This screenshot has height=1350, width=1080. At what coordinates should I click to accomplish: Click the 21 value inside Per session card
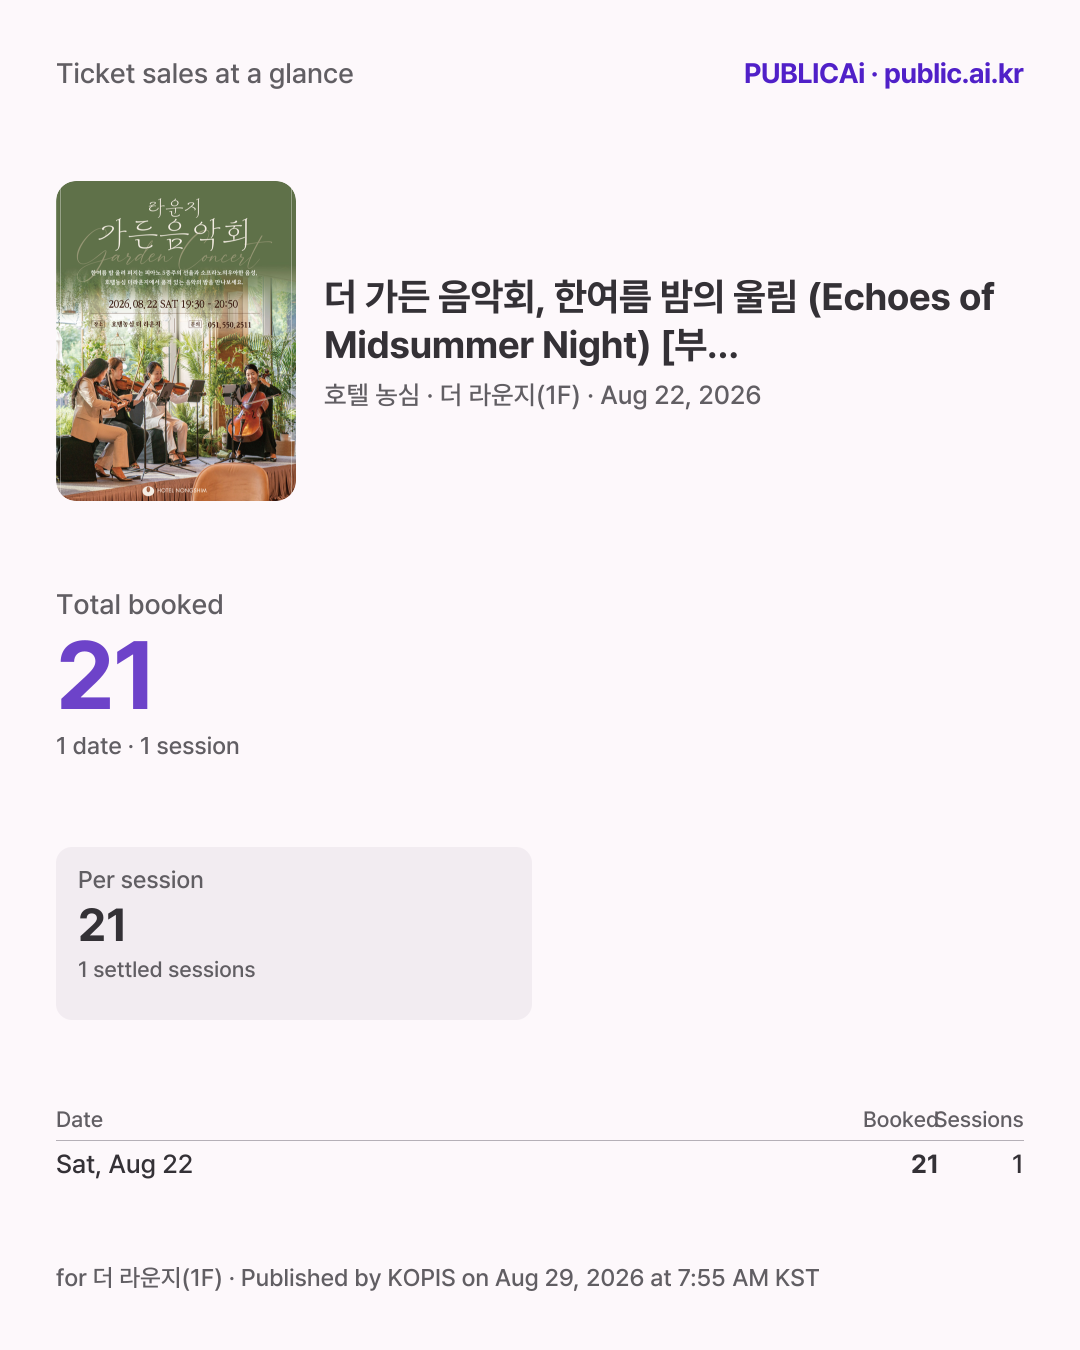point(103,925)
